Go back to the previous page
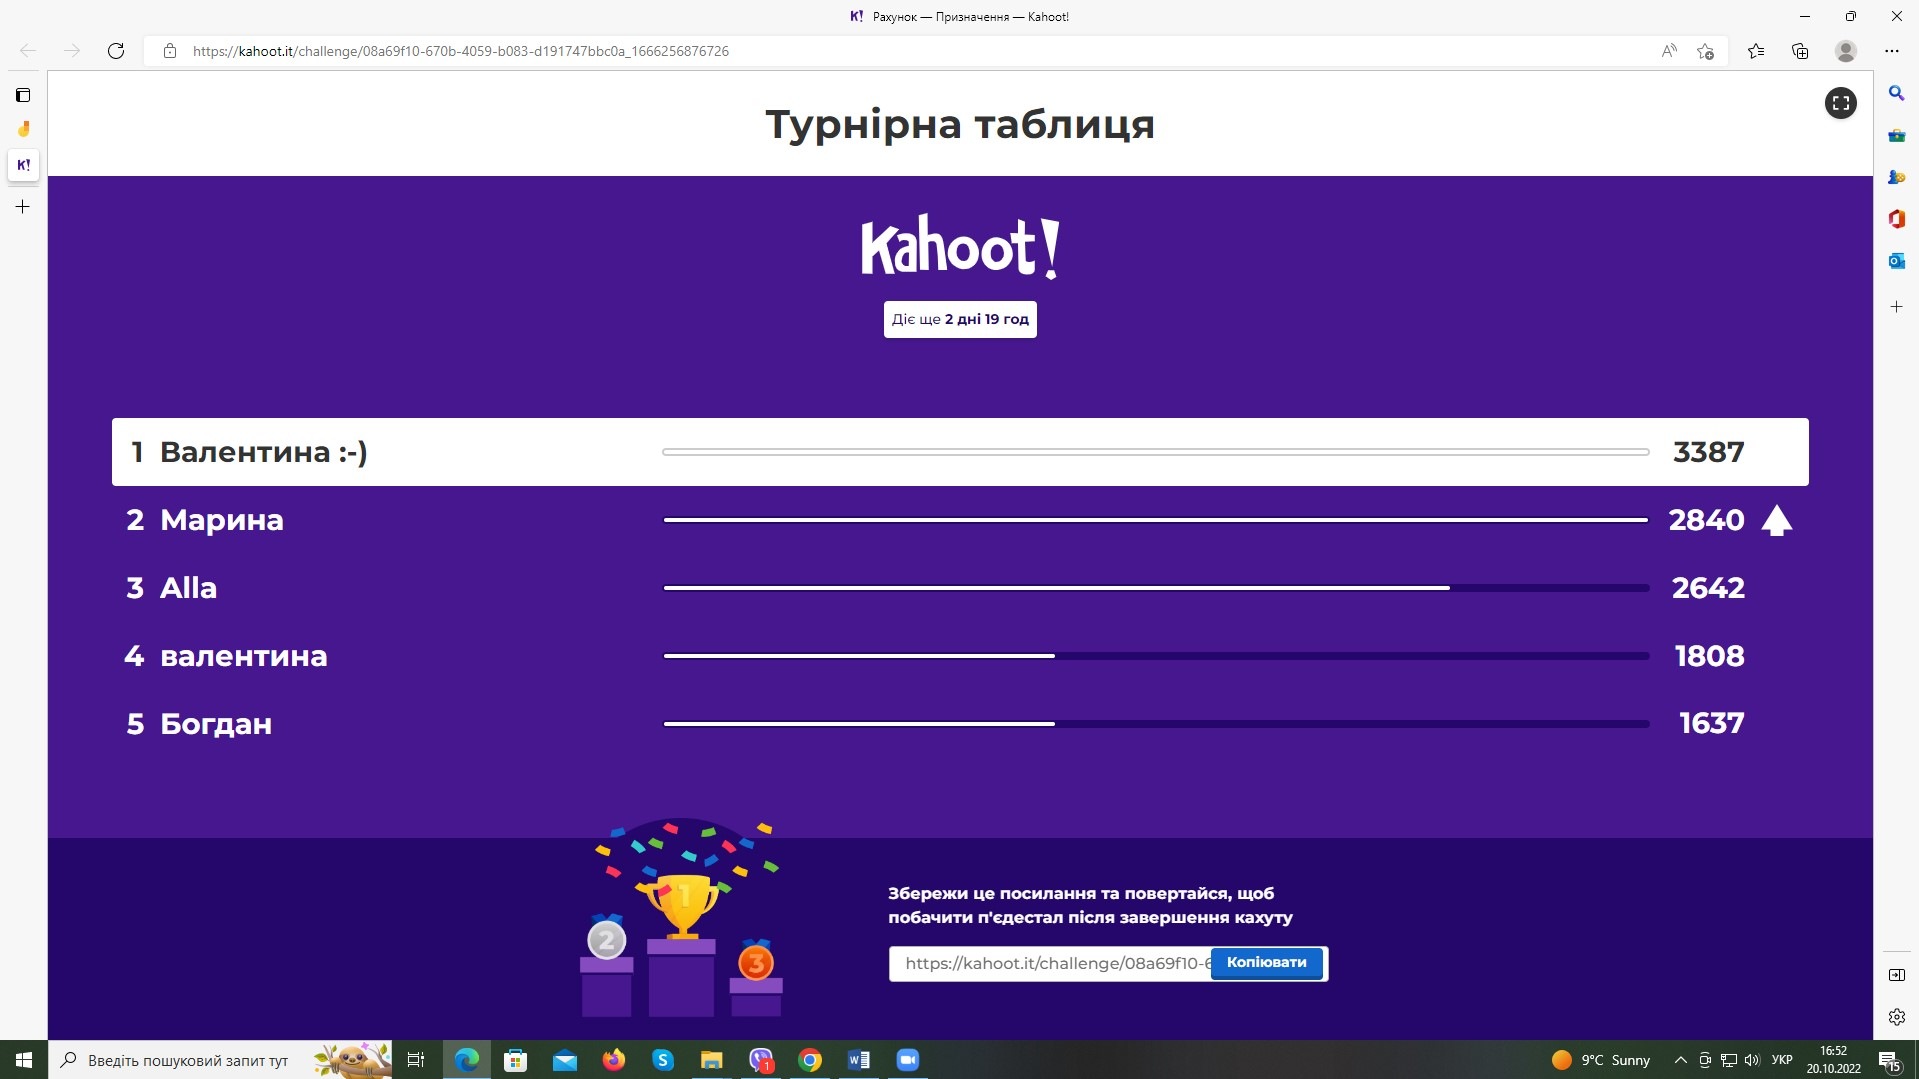1919x1079 pixels. pyautogui.click(x=28, y=51)
